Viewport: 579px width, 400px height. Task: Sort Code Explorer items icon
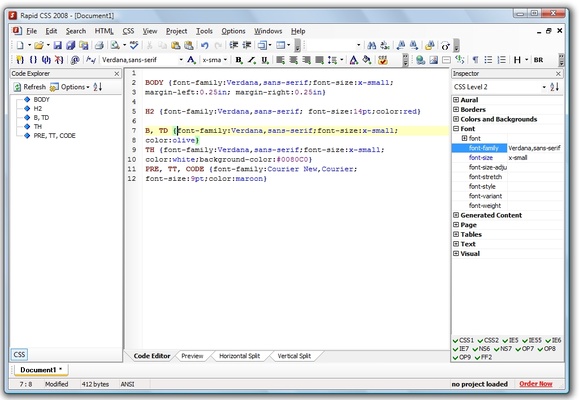click(97, 87)
